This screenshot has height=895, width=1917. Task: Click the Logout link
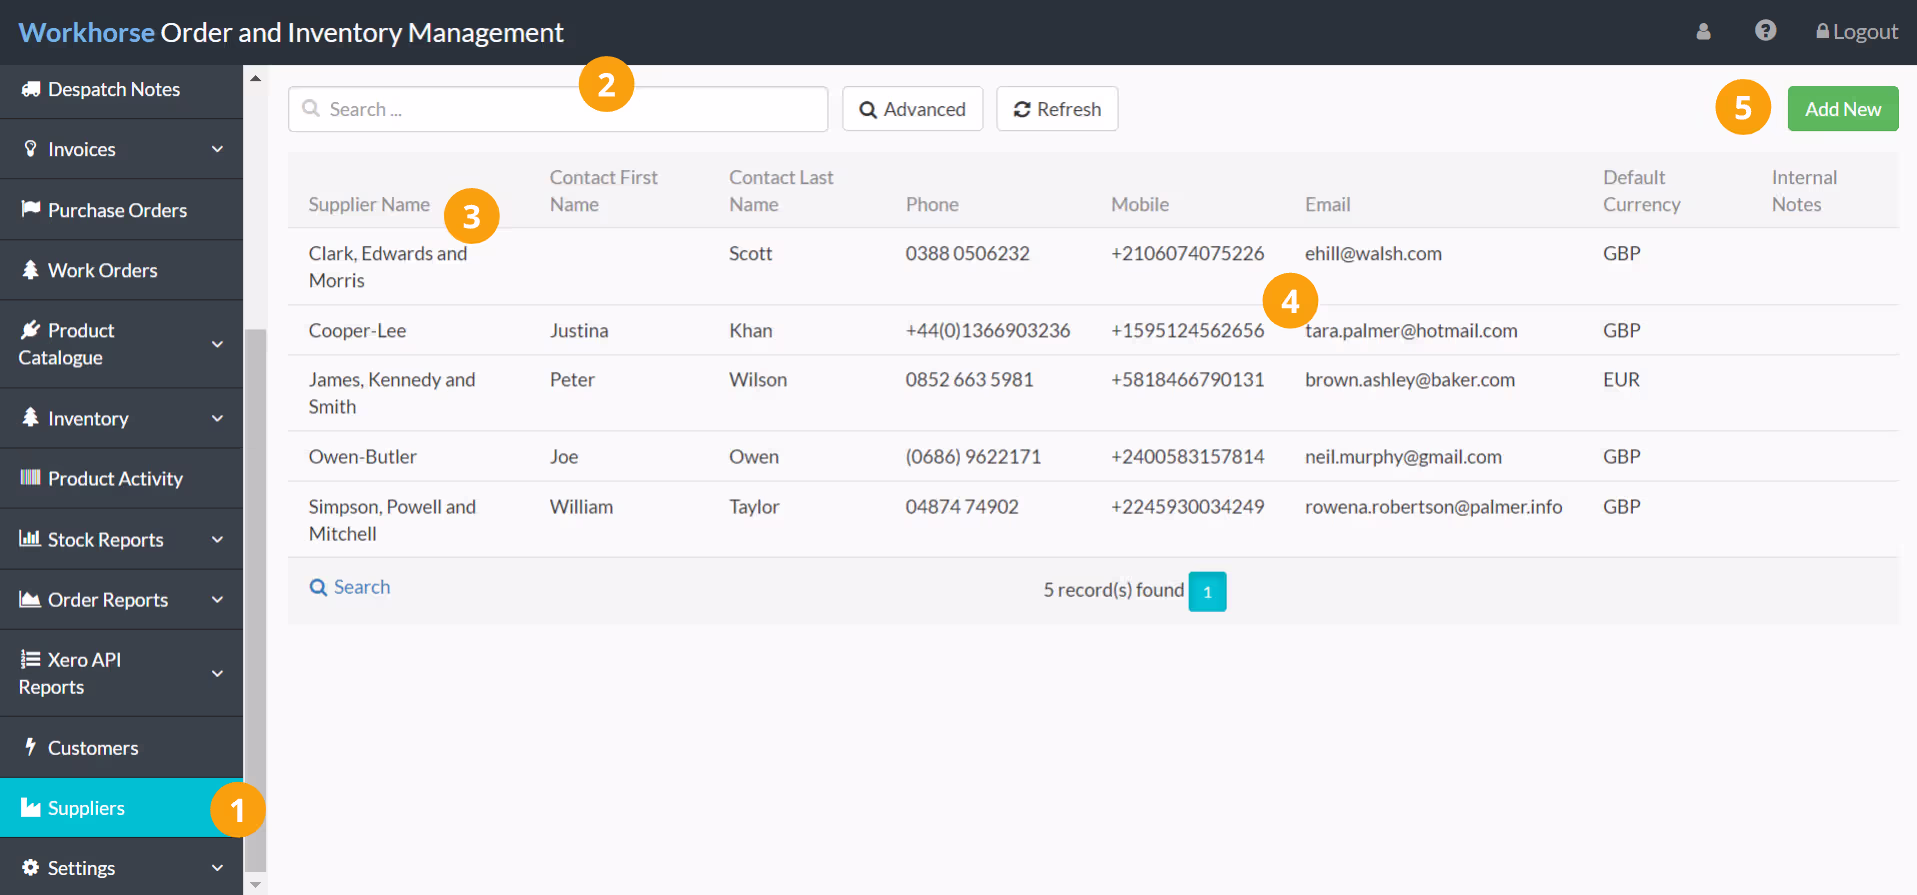(1857, 32)
